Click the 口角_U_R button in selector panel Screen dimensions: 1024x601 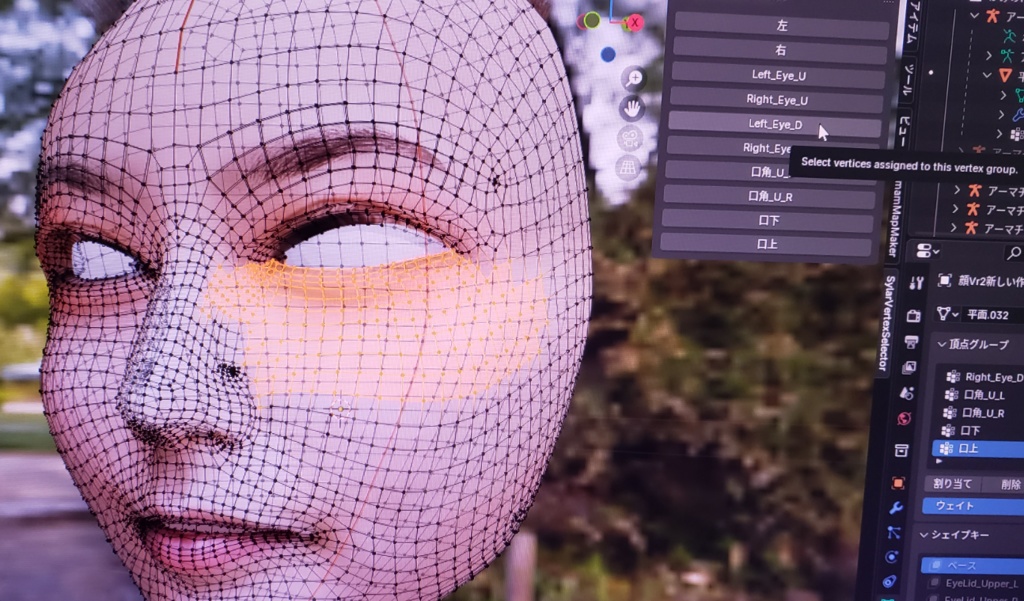769,197
